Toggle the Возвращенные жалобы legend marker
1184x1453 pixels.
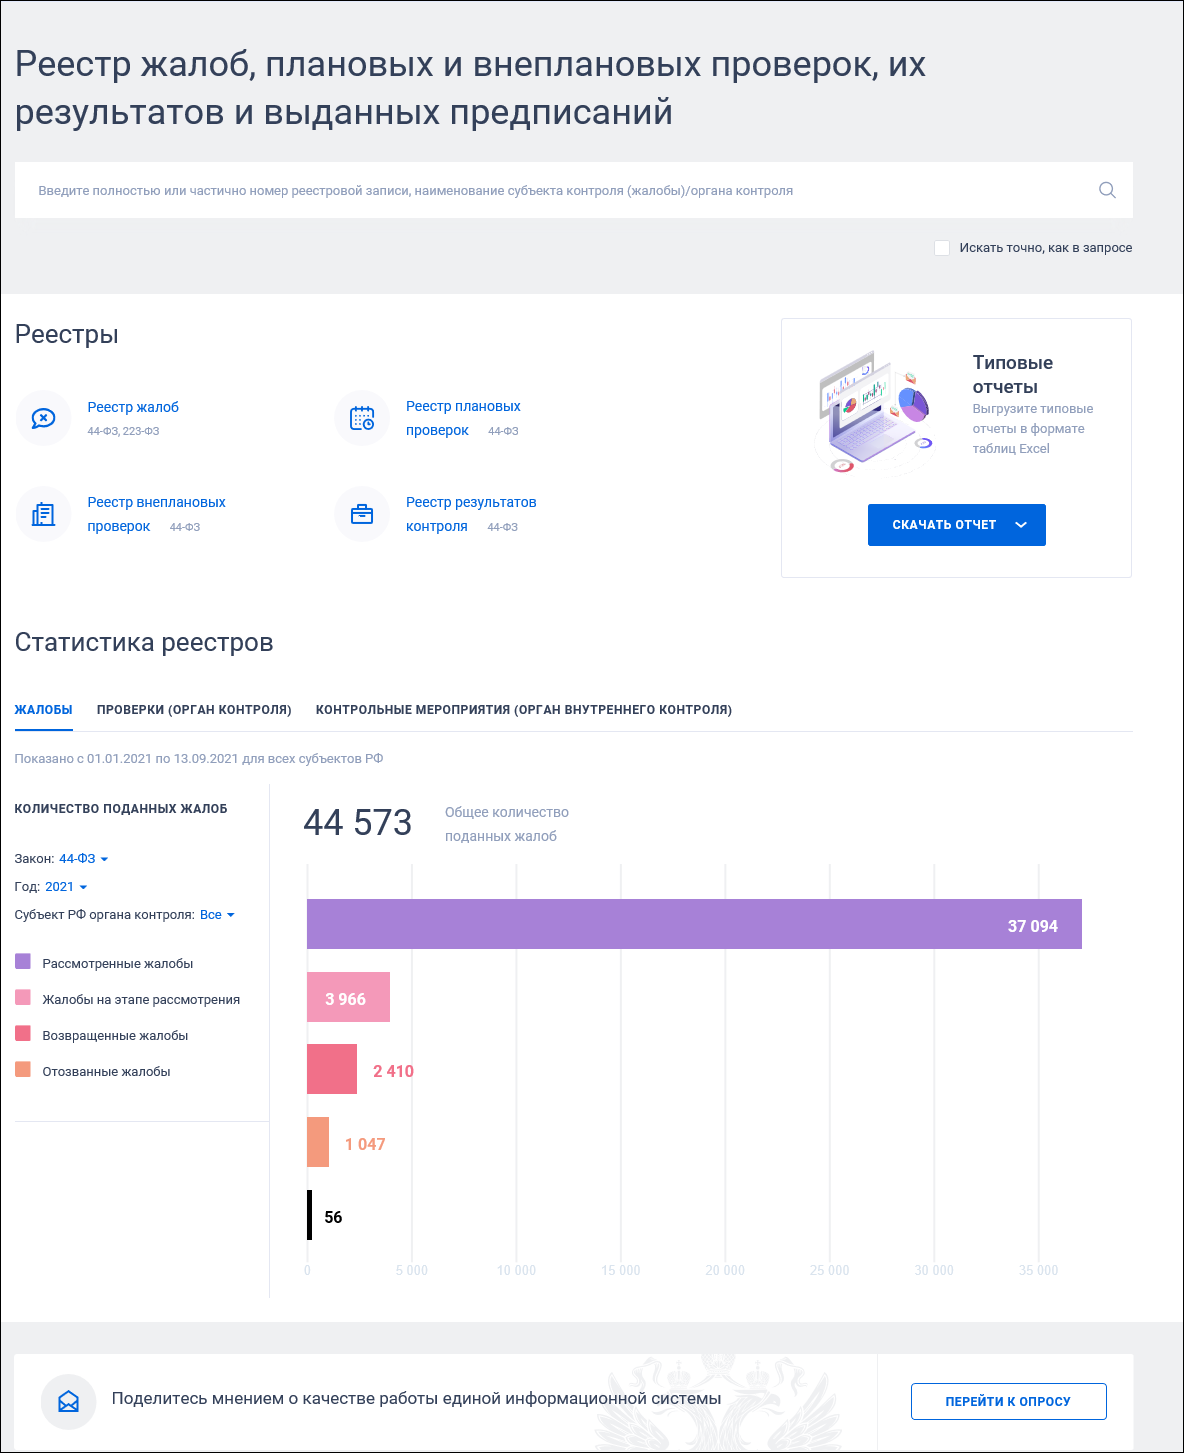[23, 1034]
